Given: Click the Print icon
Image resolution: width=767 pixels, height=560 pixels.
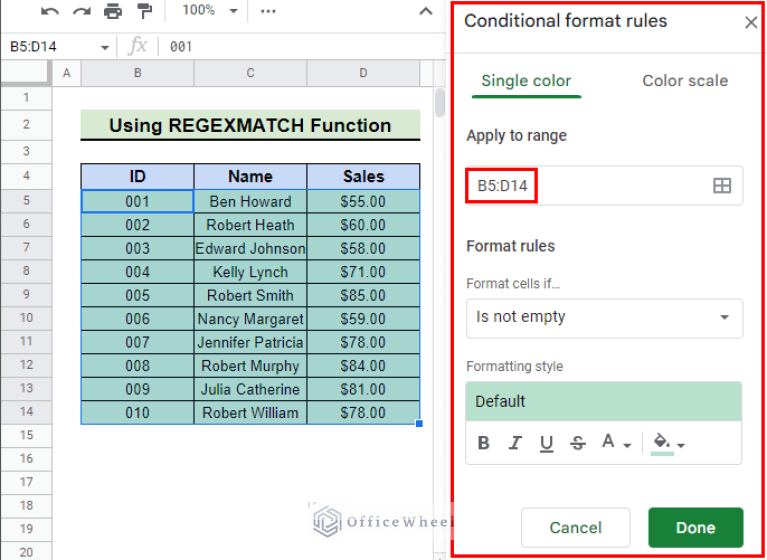Looking at the screenshot, I should coord(113,11).
